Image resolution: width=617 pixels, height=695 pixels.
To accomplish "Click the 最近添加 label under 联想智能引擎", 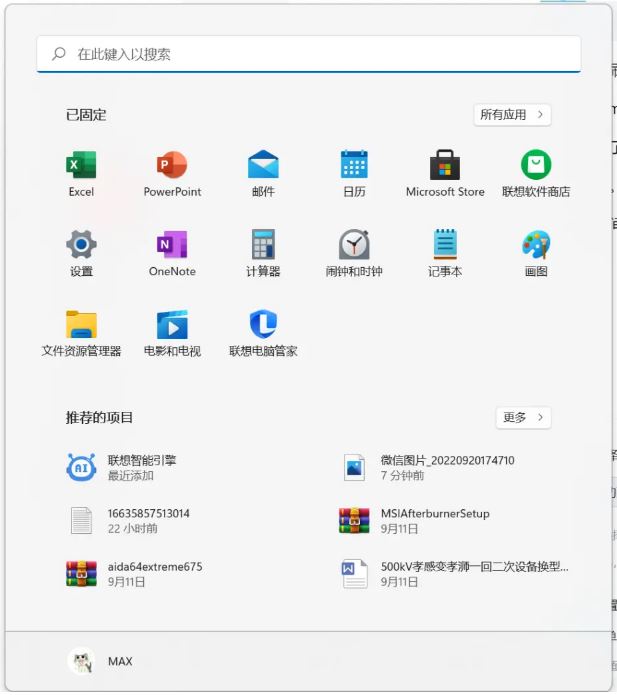I will (131, 476).
